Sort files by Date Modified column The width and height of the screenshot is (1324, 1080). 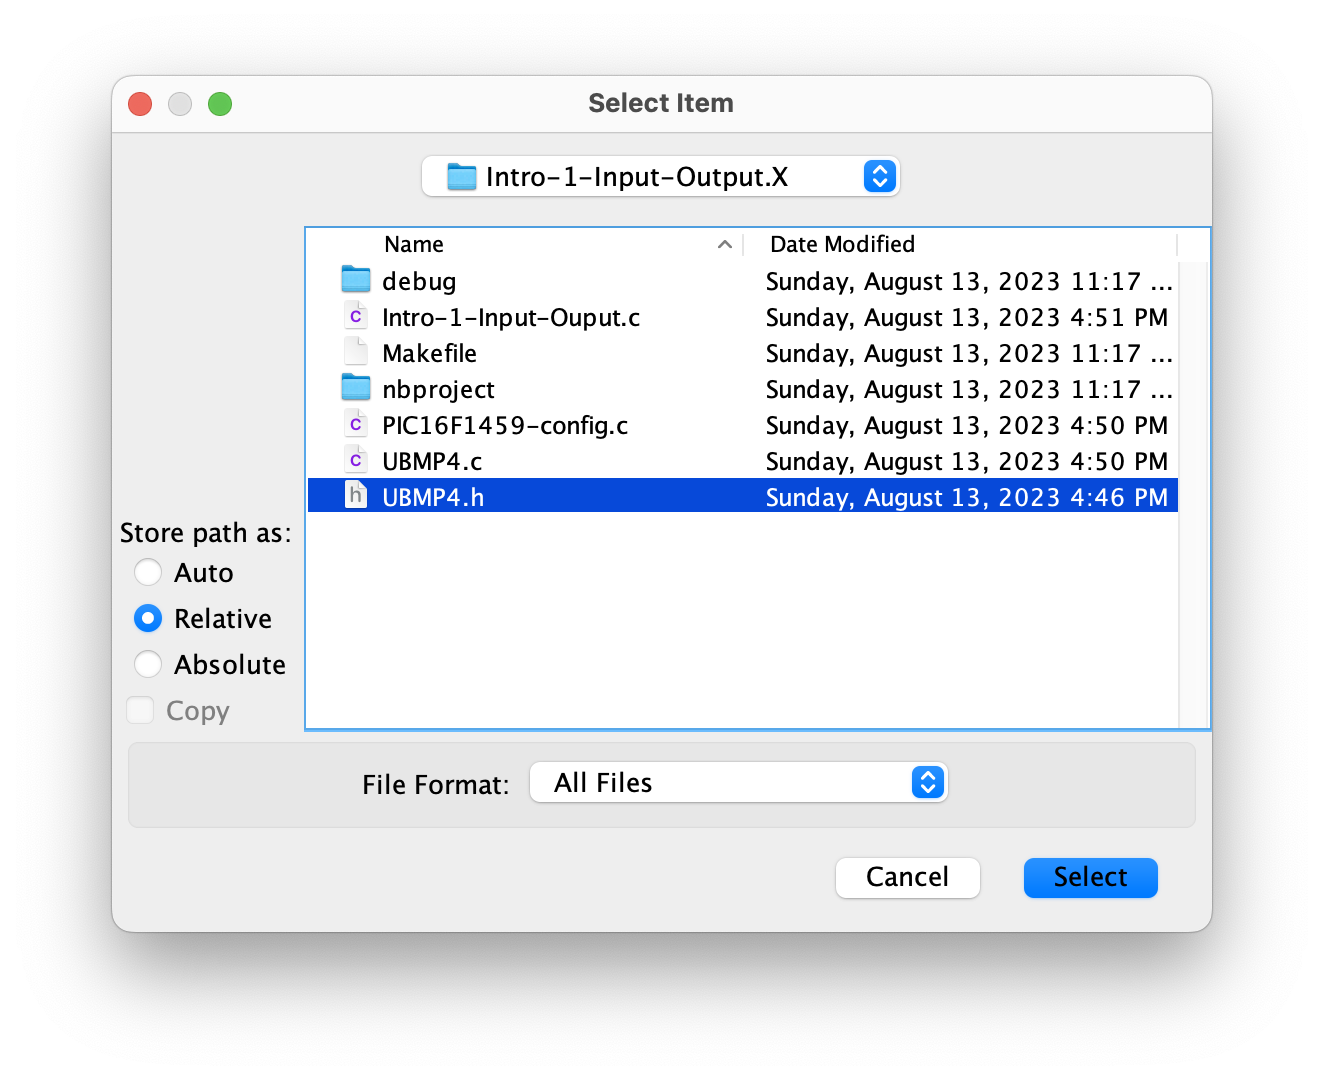pos(841,244)
